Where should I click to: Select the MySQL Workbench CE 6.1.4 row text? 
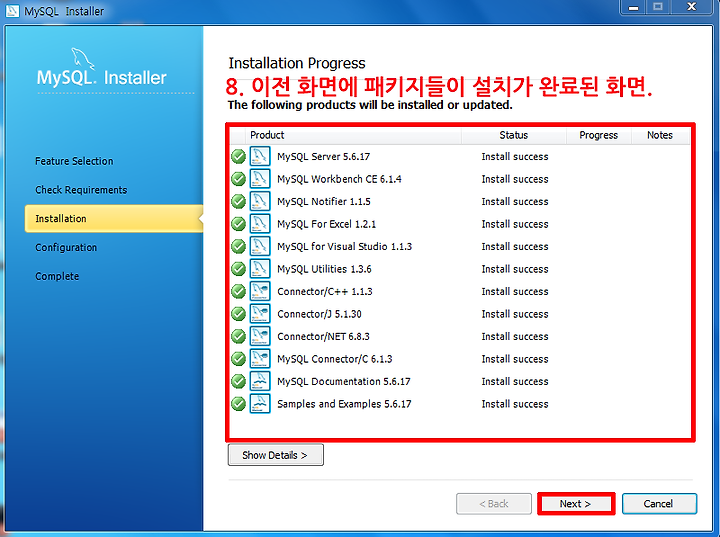click(x=339, y=179)
